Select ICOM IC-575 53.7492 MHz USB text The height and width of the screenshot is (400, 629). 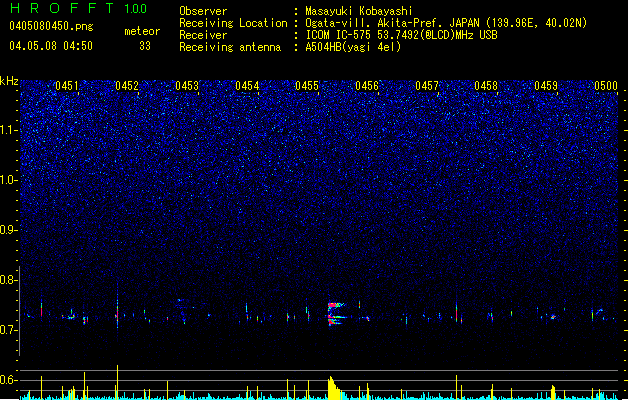(x=401, y=35)
